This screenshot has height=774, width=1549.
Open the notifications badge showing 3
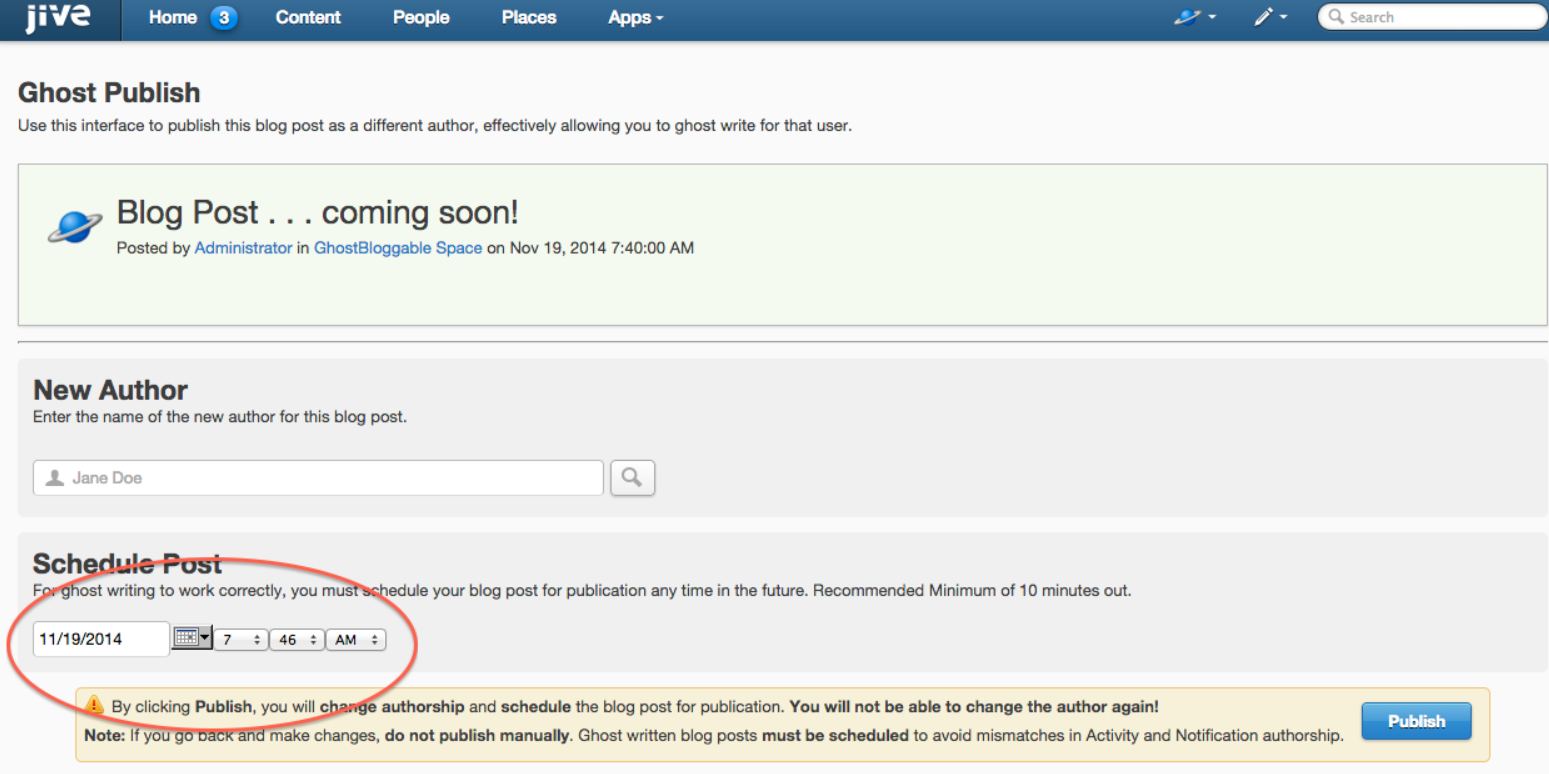[x=223, y=18]
